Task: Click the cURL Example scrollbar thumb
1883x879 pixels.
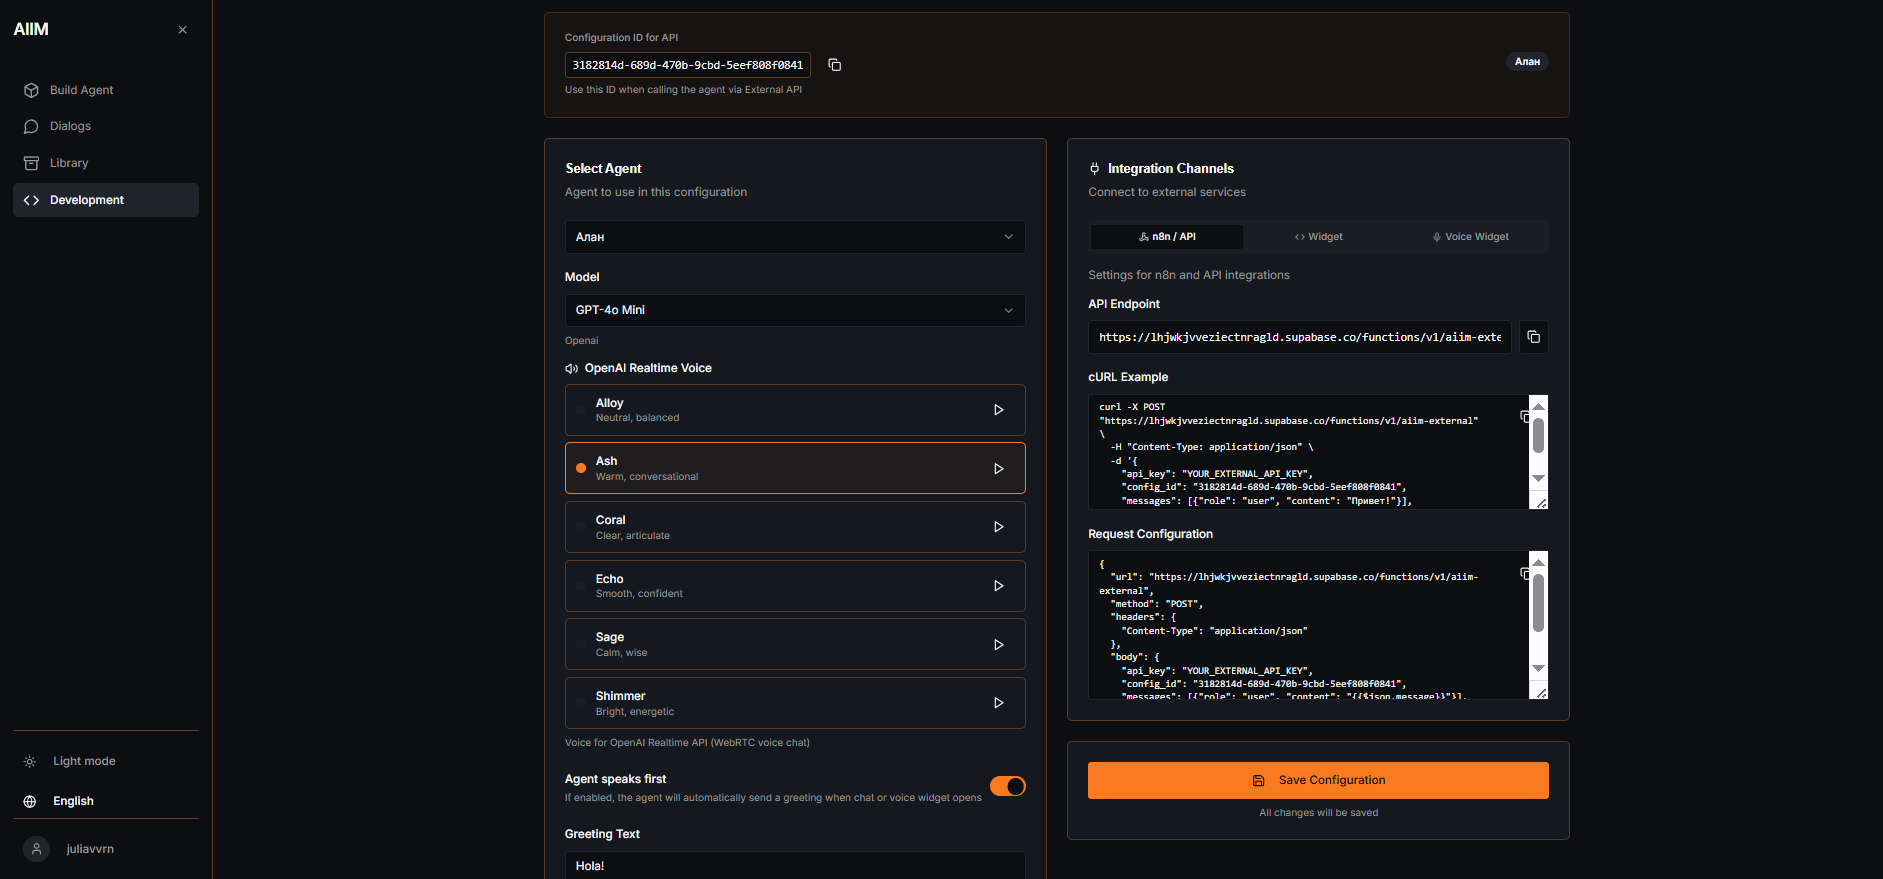Action: click(x=1539, y=435)
